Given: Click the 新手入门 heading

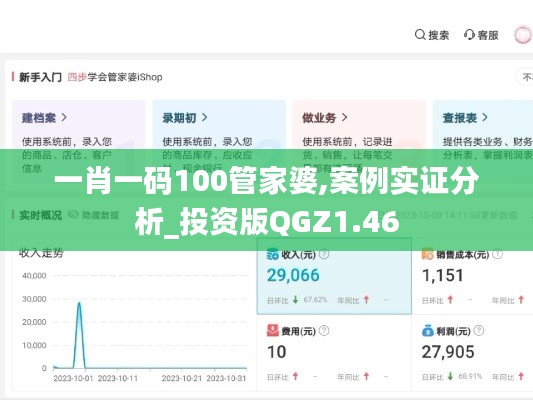Looking at the screenshot, I should click(40, 77).
